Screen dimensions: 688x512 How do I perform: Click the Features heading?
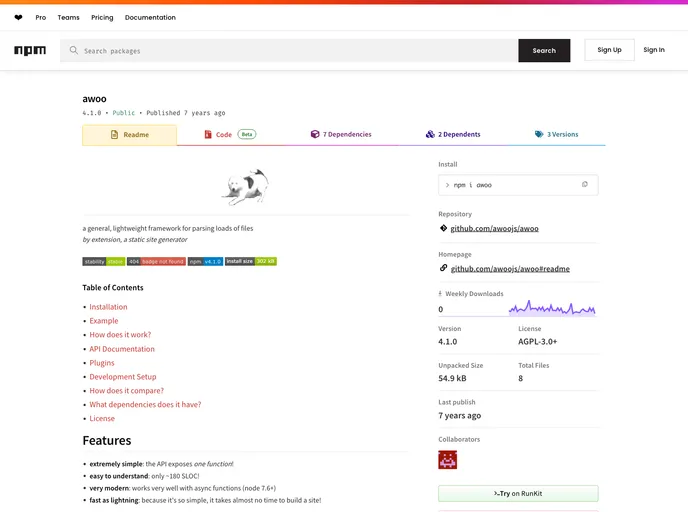[107, 440]
